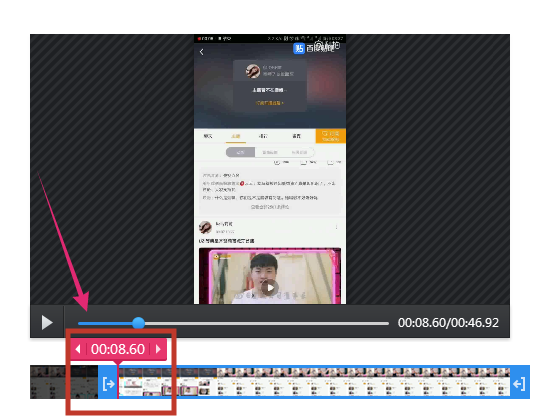The height and width of the screenshot is (416, 539).
Task: Step trim time backward with left arrow
Action: click(78, 349)
